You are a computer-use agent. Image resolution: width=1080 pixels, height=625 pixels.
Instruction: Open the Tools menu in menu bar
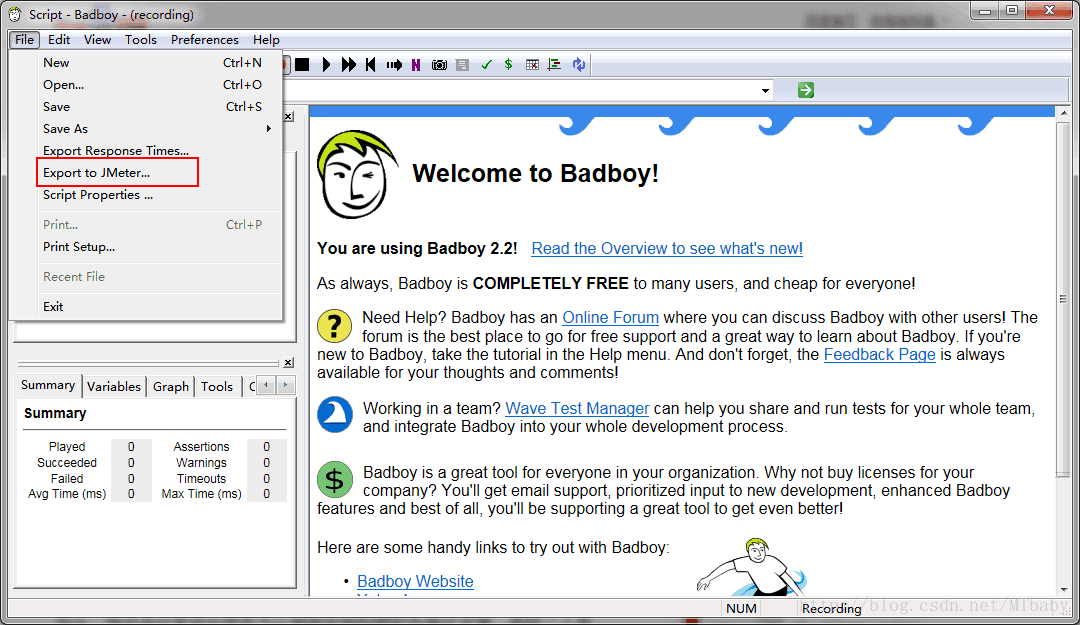pos(141,39)
